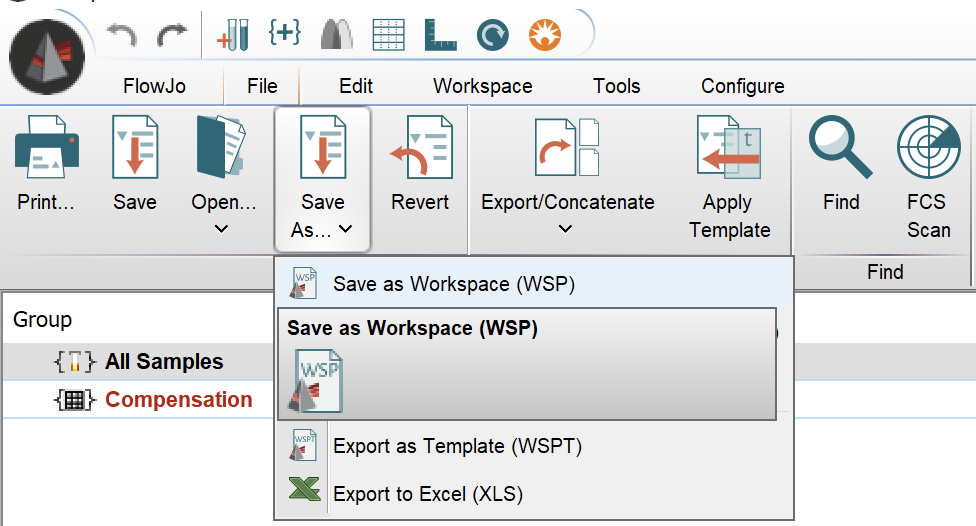The width and height of the screenshot is (976, 526).
Task: Click the FCS Scan label
Action: [928, 216]
